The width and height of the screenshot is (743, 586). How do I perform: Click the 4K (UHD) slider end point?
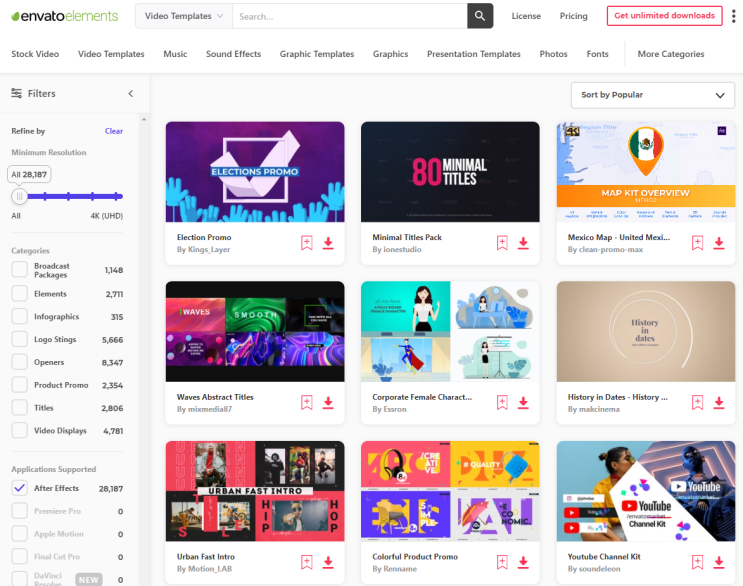(x=117, y=196)
